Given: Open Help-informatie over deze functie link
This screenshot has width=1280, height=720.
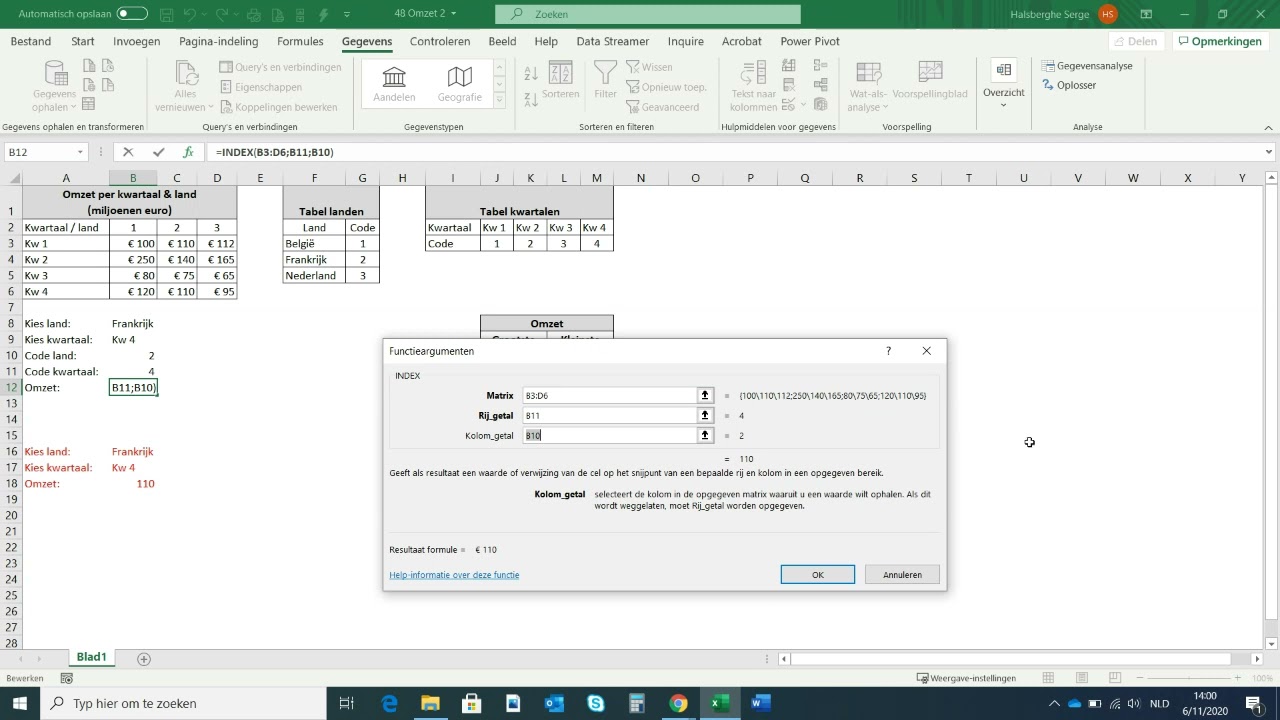Looking at the screenshot, I should pyautogui.click(x=454, y=575).
